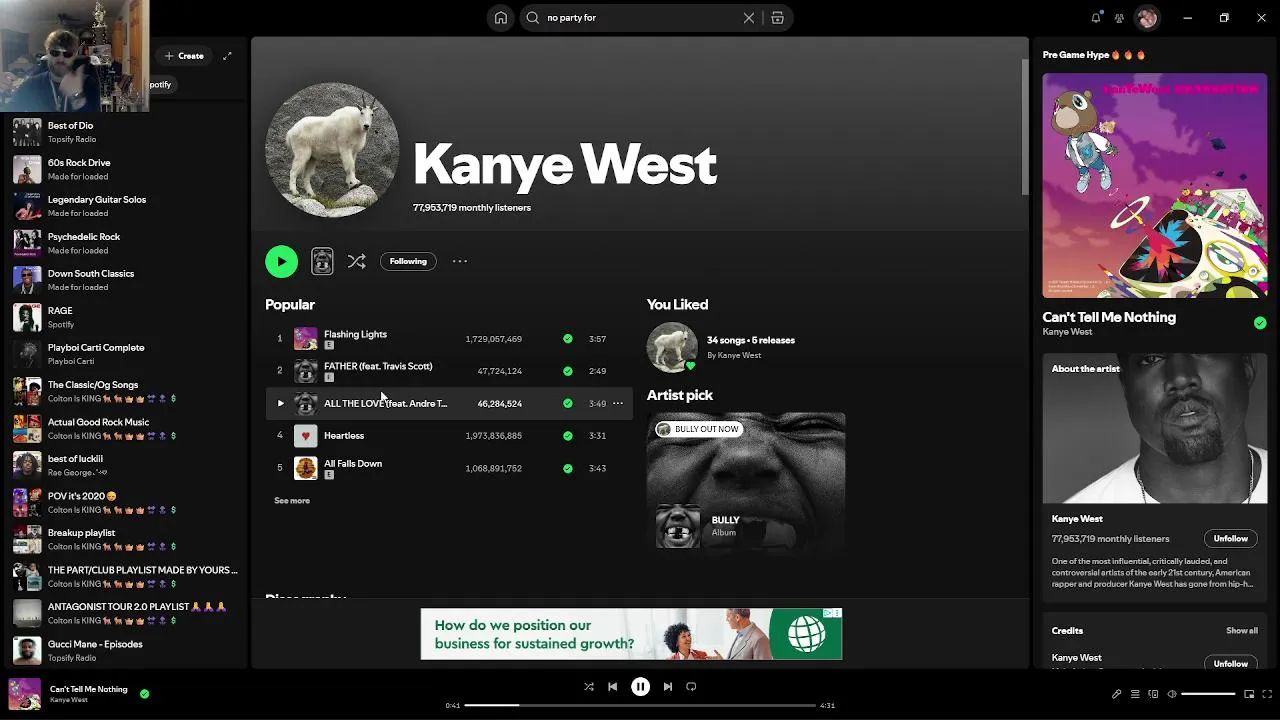
Task: Select All Falls Down track title
Action: click(x=353, y=464)
